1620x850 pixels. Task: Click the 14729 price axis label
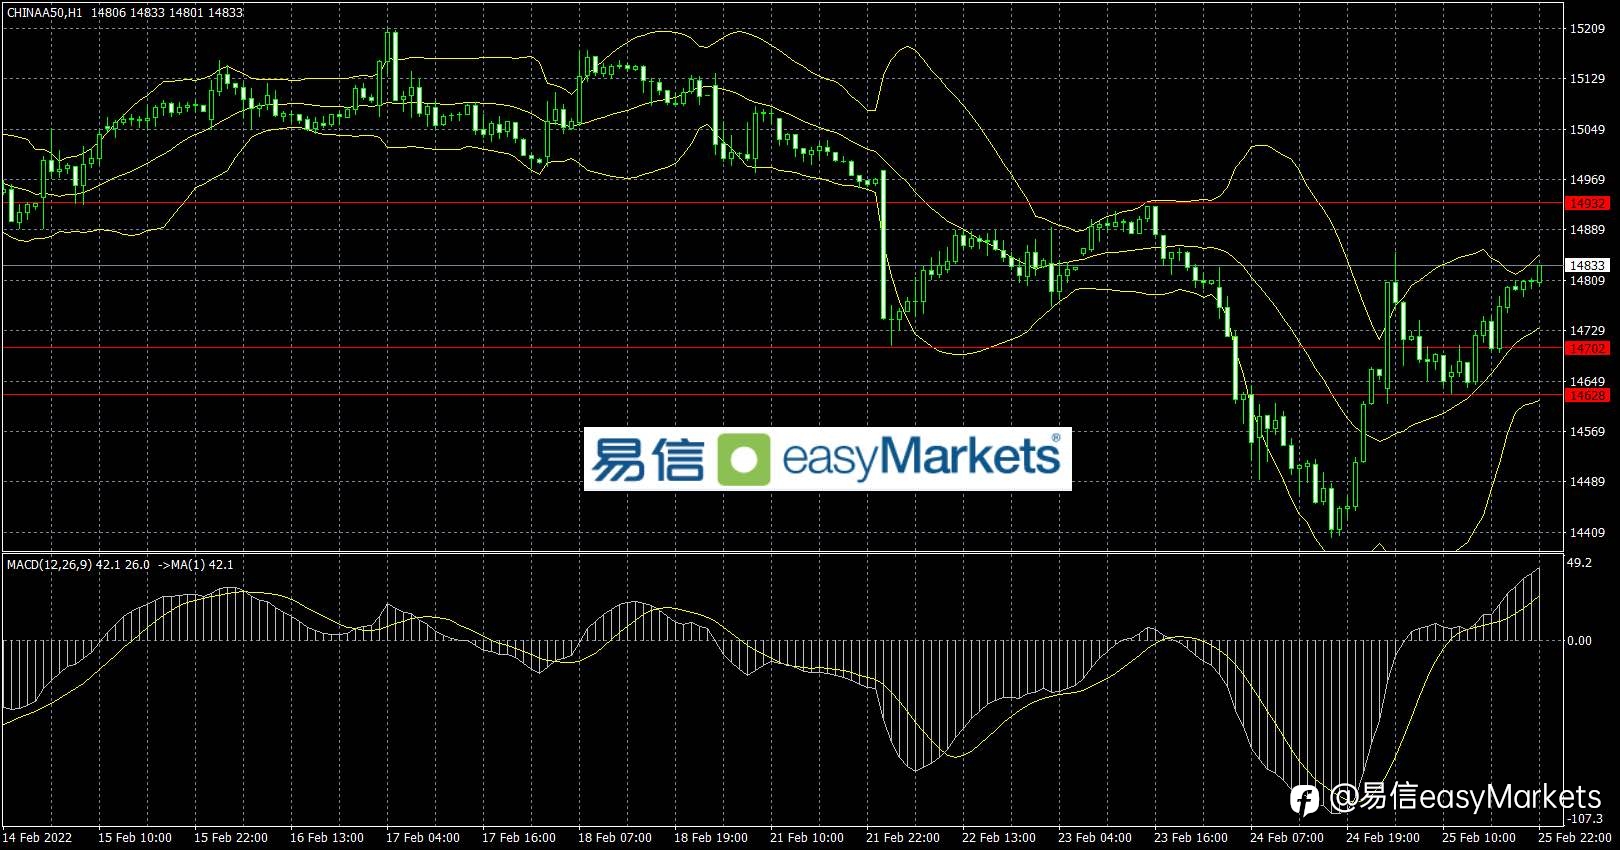(x=1588, y=331)
